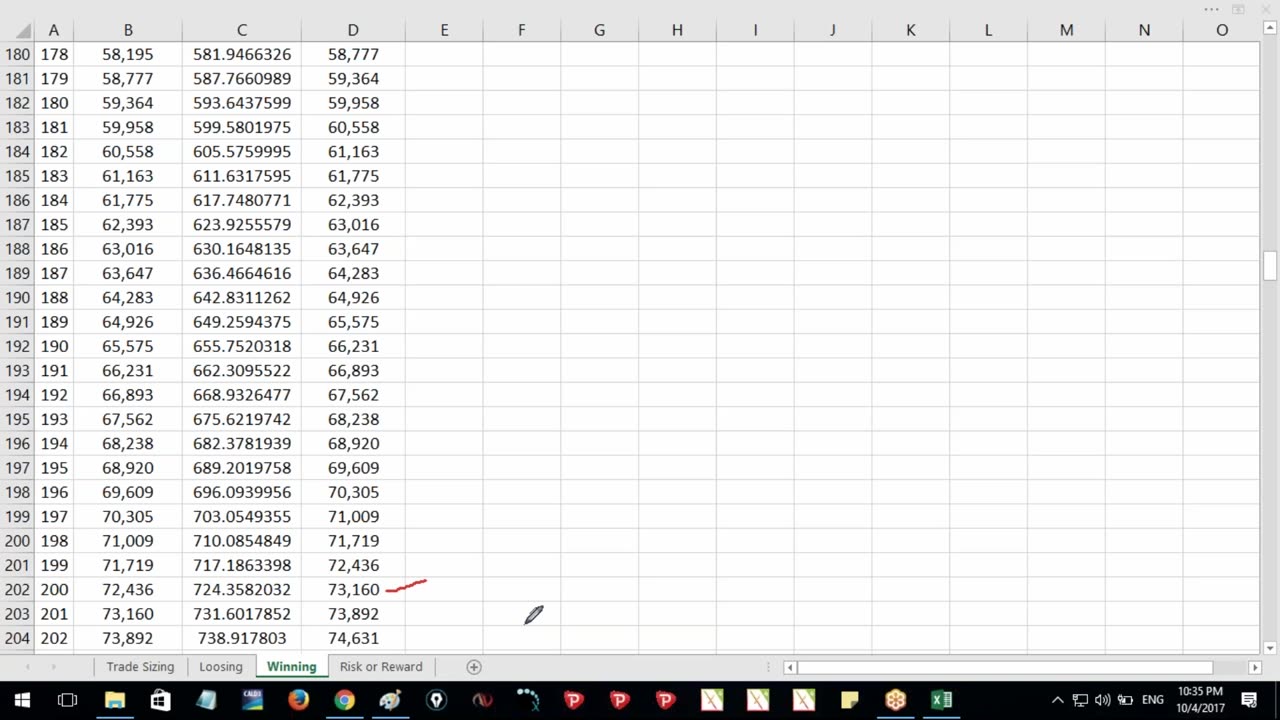Click cell containing 611.6317595
This screenshot has width=1280, height=720.
point(242,176)
